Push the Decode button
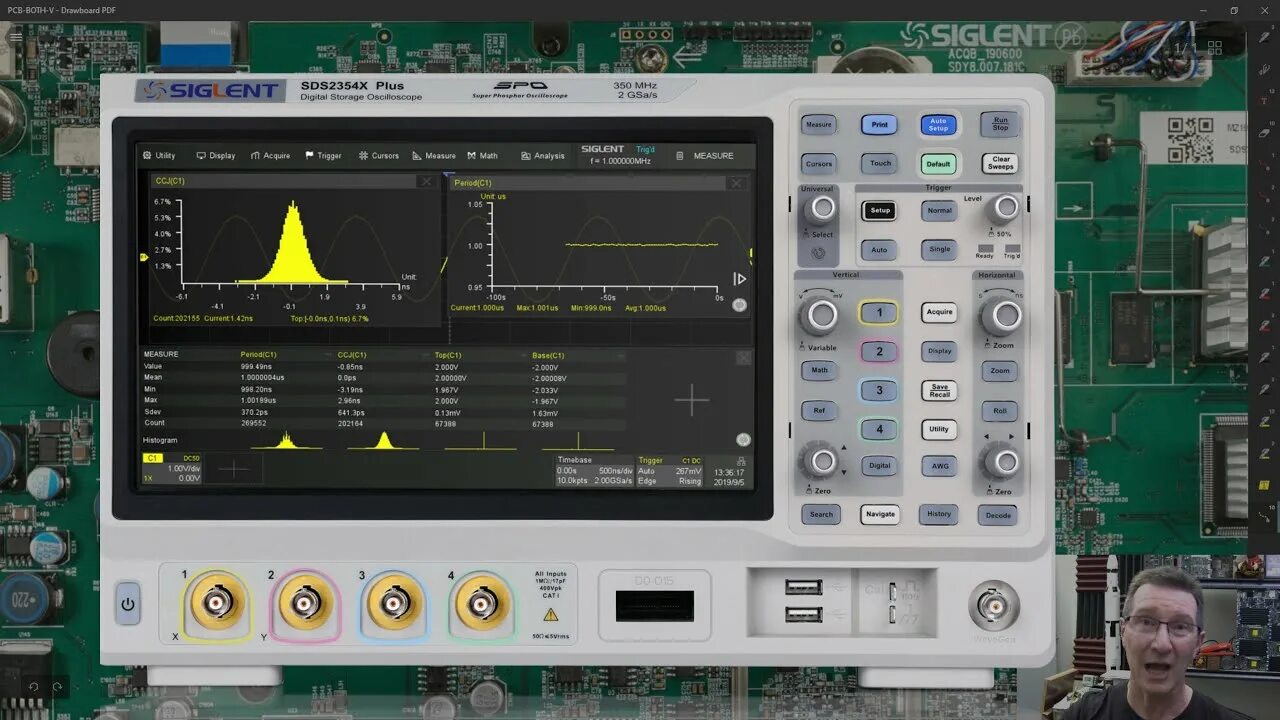Screen dimensions: 1280x720 998,516
